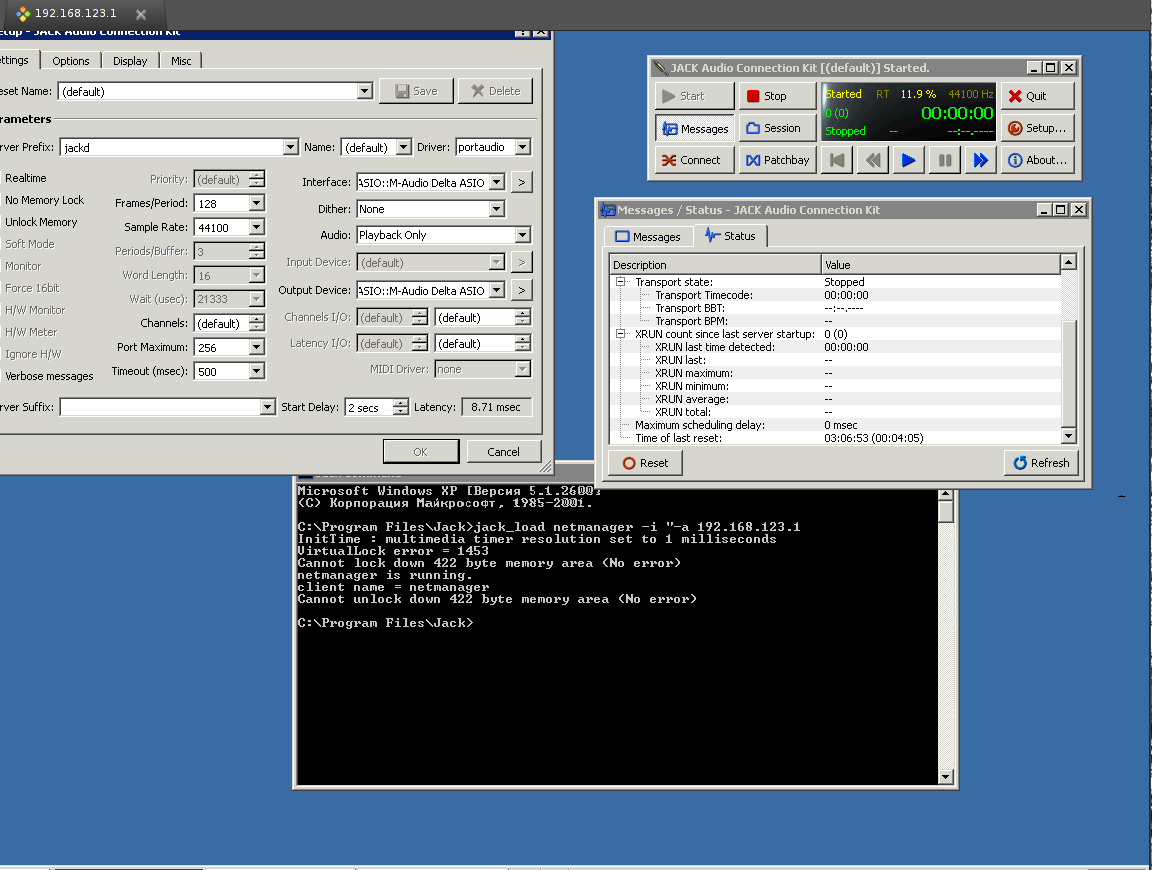
Task: Open the Patchbay window
Action: [776, 160]
